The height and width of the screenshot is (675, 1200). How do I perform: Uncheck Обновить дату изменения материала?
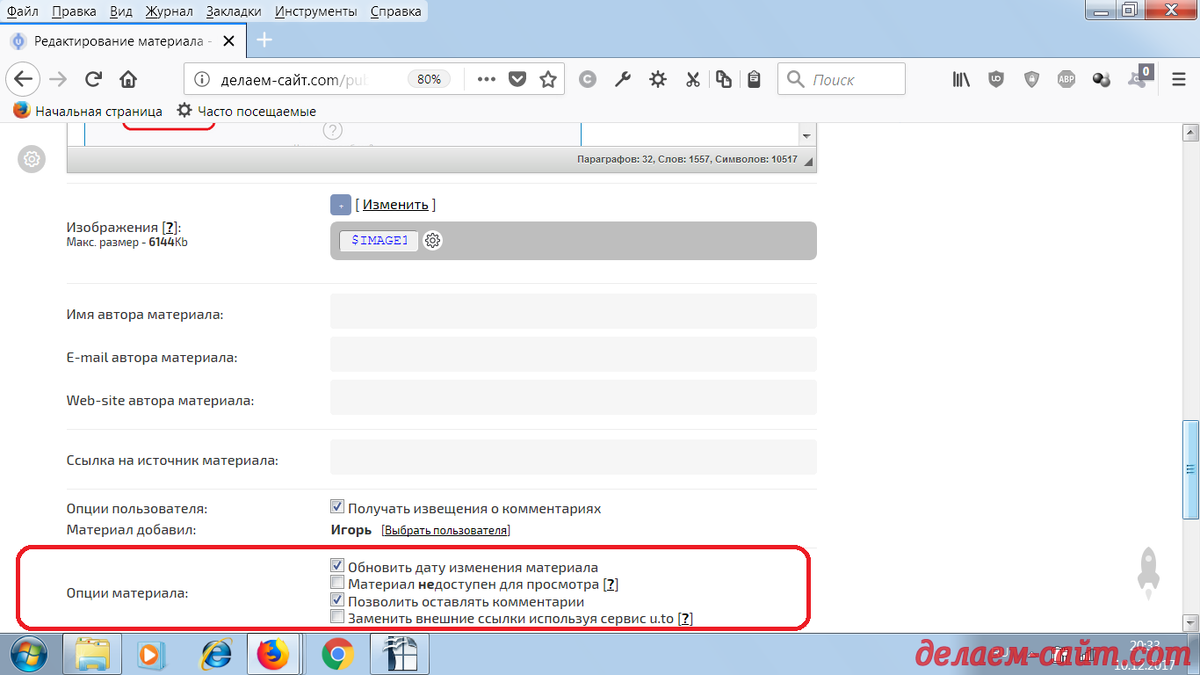pos(337,566)
